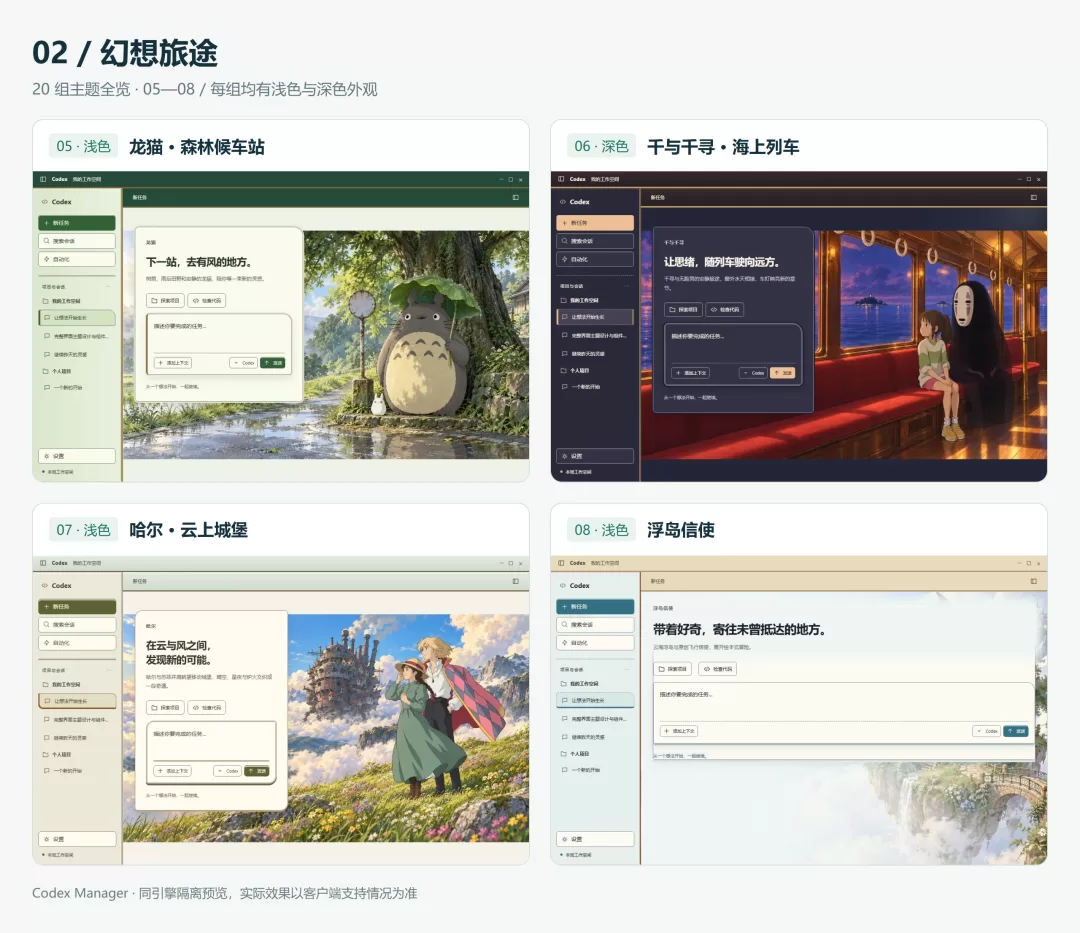The height and width of the screenshot is (933, 1080).
Task: Toggle sidebar icon in preview 08 title bar
Action: 561,563
